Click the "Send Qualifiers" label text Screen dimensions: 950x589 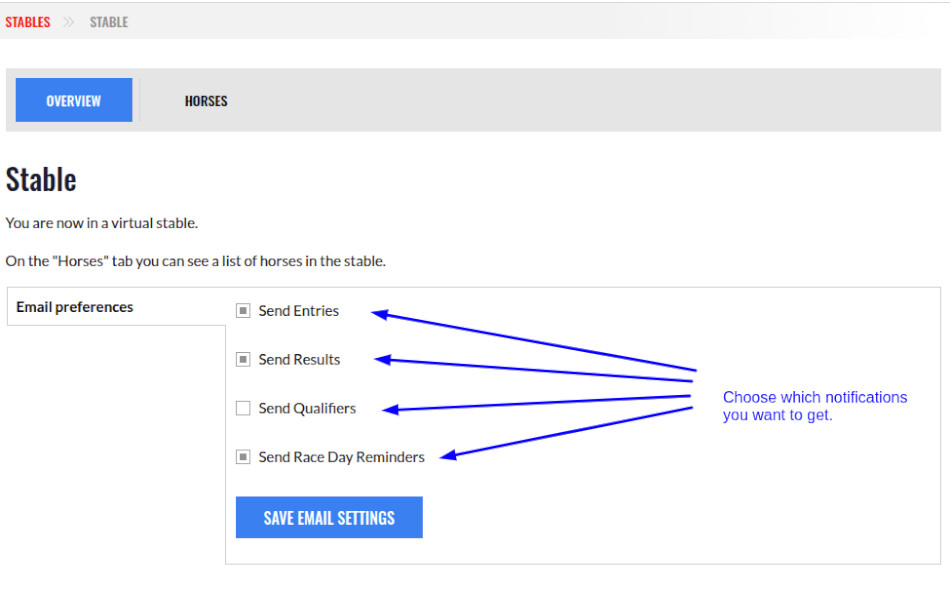click(307, 408)
